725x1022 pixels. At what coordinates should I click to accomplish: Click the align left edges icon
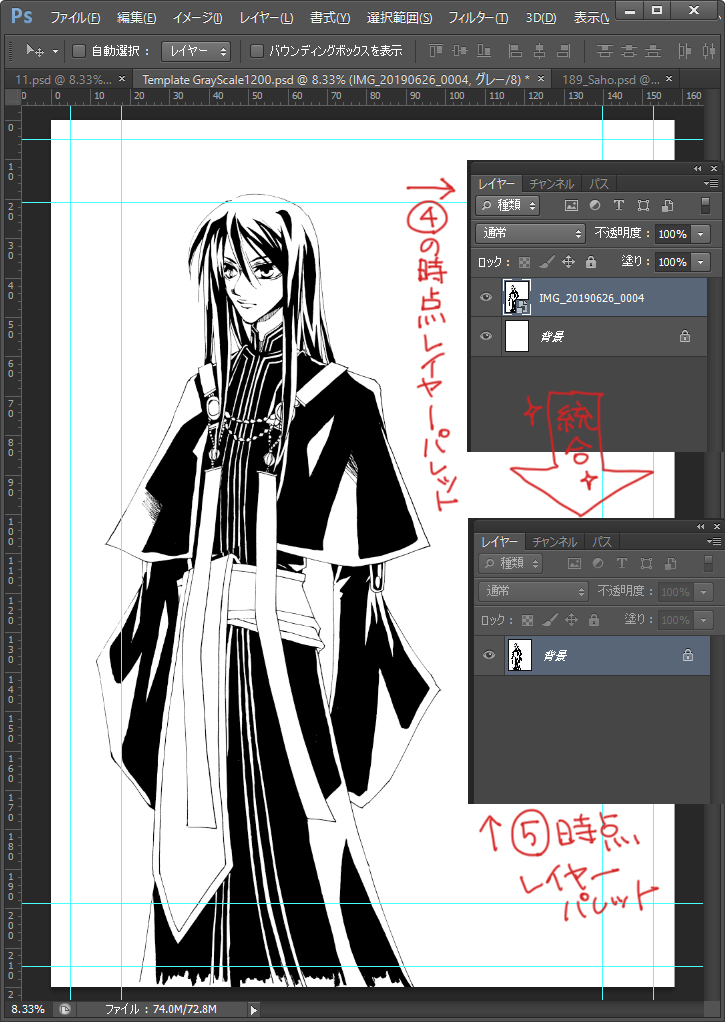(x=515, y=50)
